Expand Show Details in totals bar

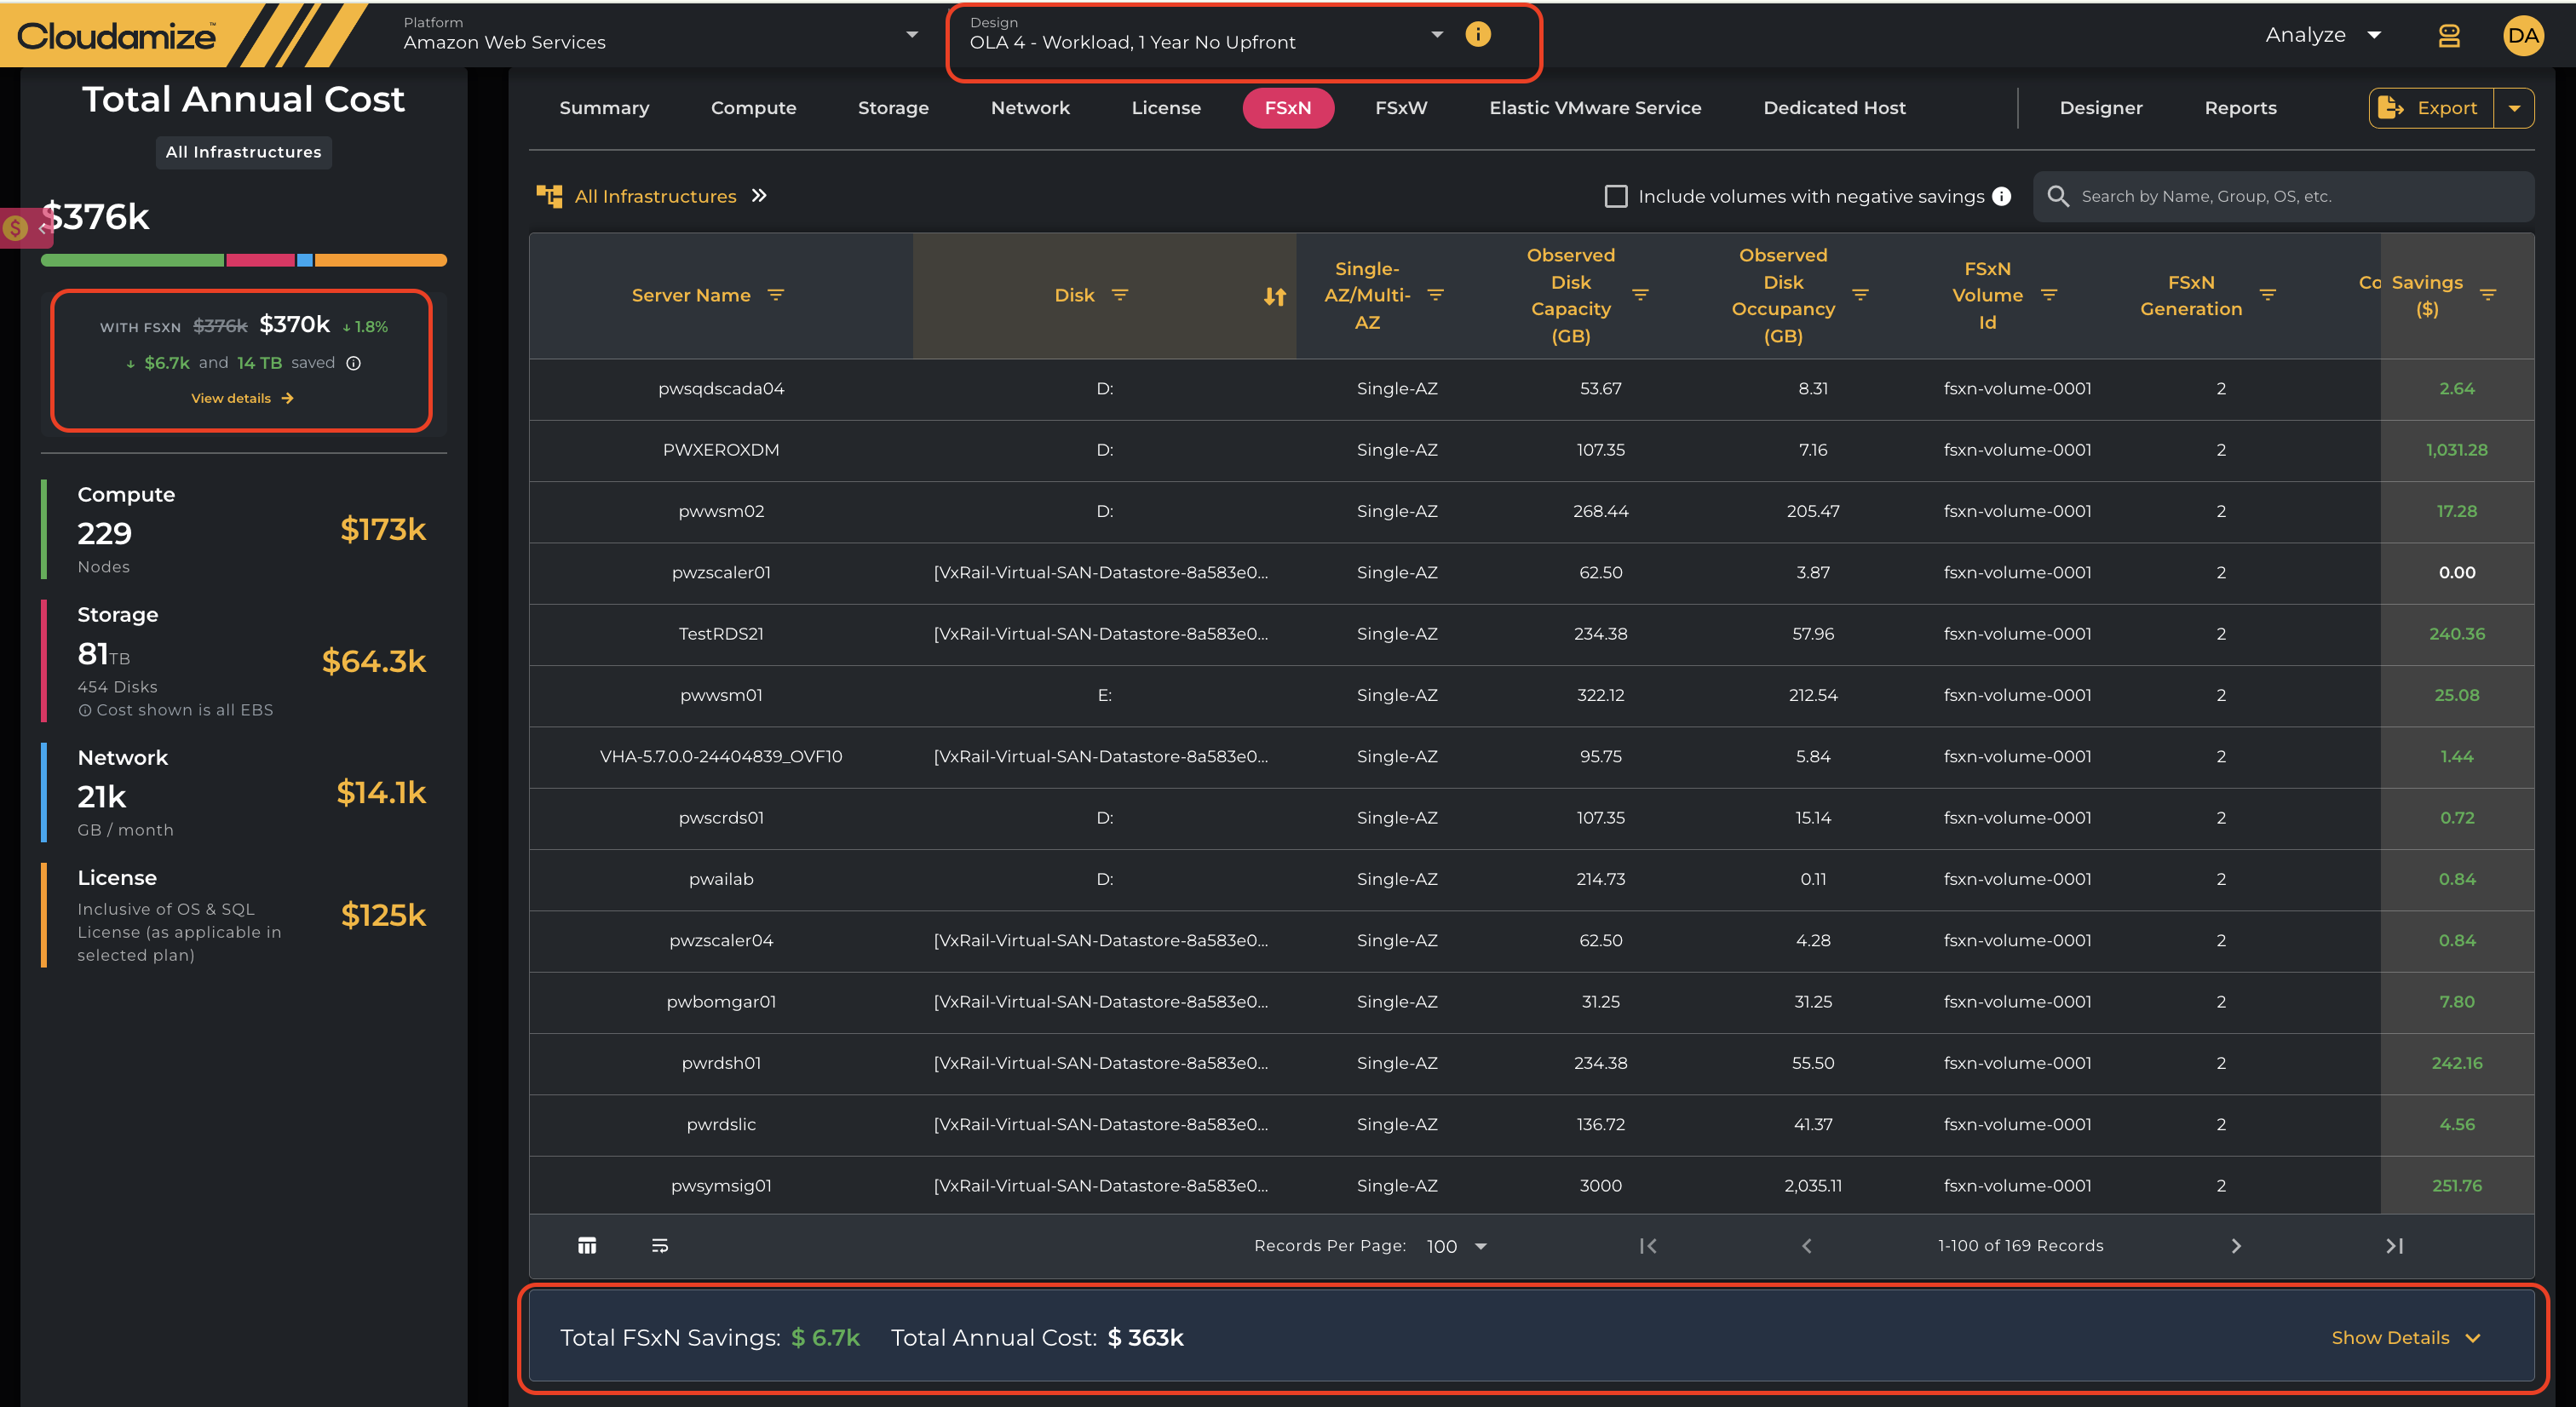click(x=2406, y=1338)
